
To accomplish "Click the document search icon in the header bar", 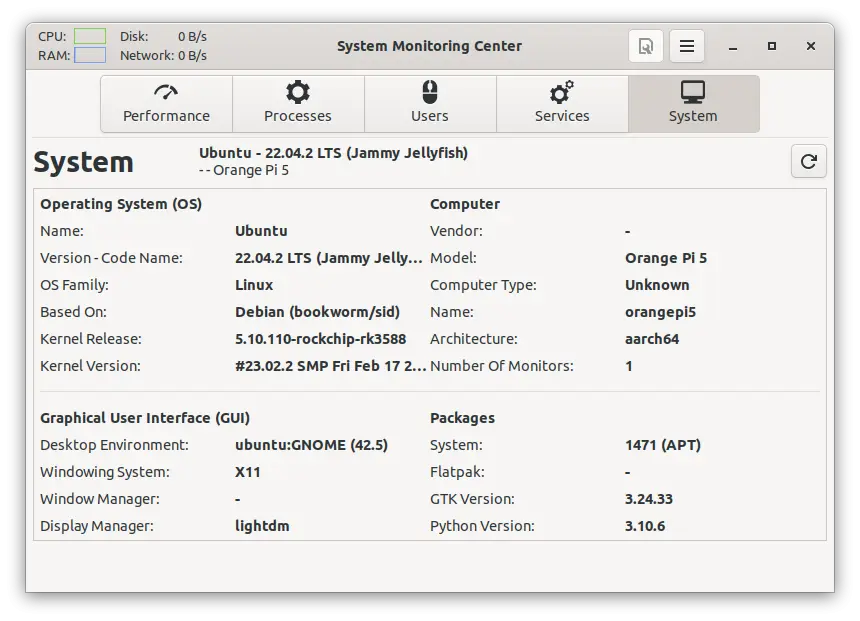I will click(646, 46).
